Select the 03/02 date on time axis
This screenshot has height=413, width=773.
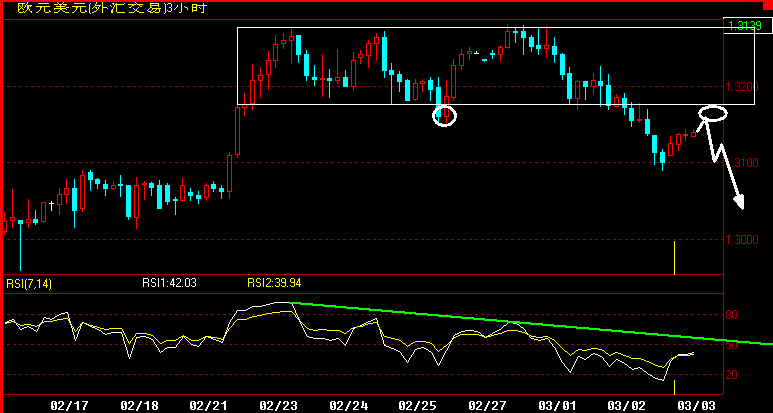[626, 406]
